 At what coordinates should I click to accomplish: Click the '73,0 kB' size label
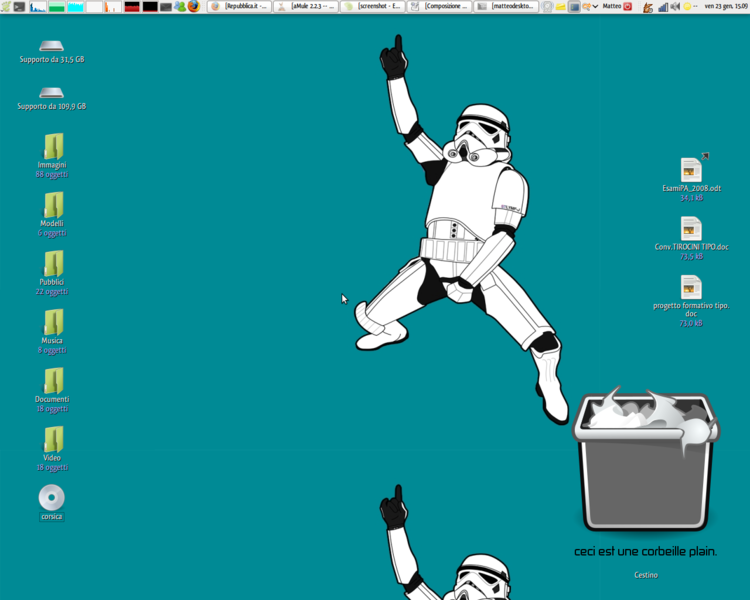[692, 323]
